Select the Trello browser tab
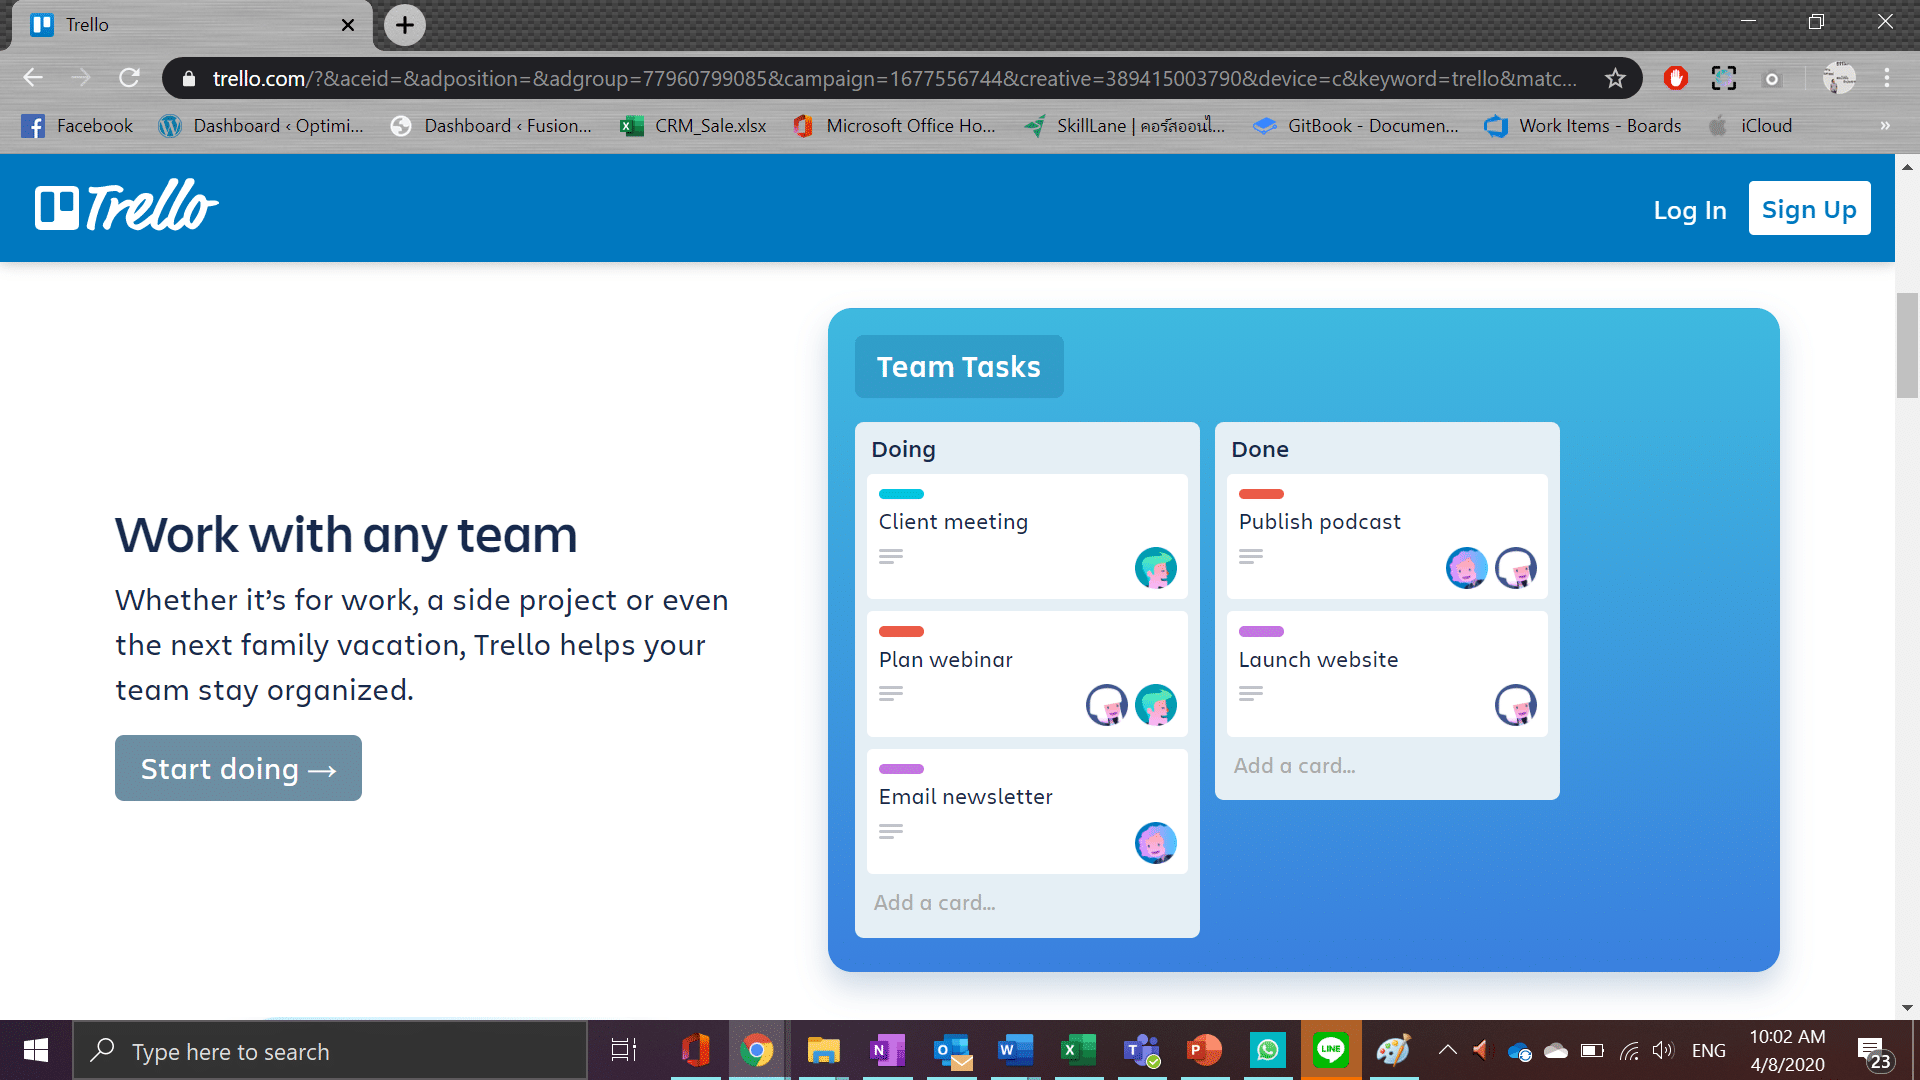This screenshot has height=1080, width=1920. pyautogui.click(x=190, y=25)
